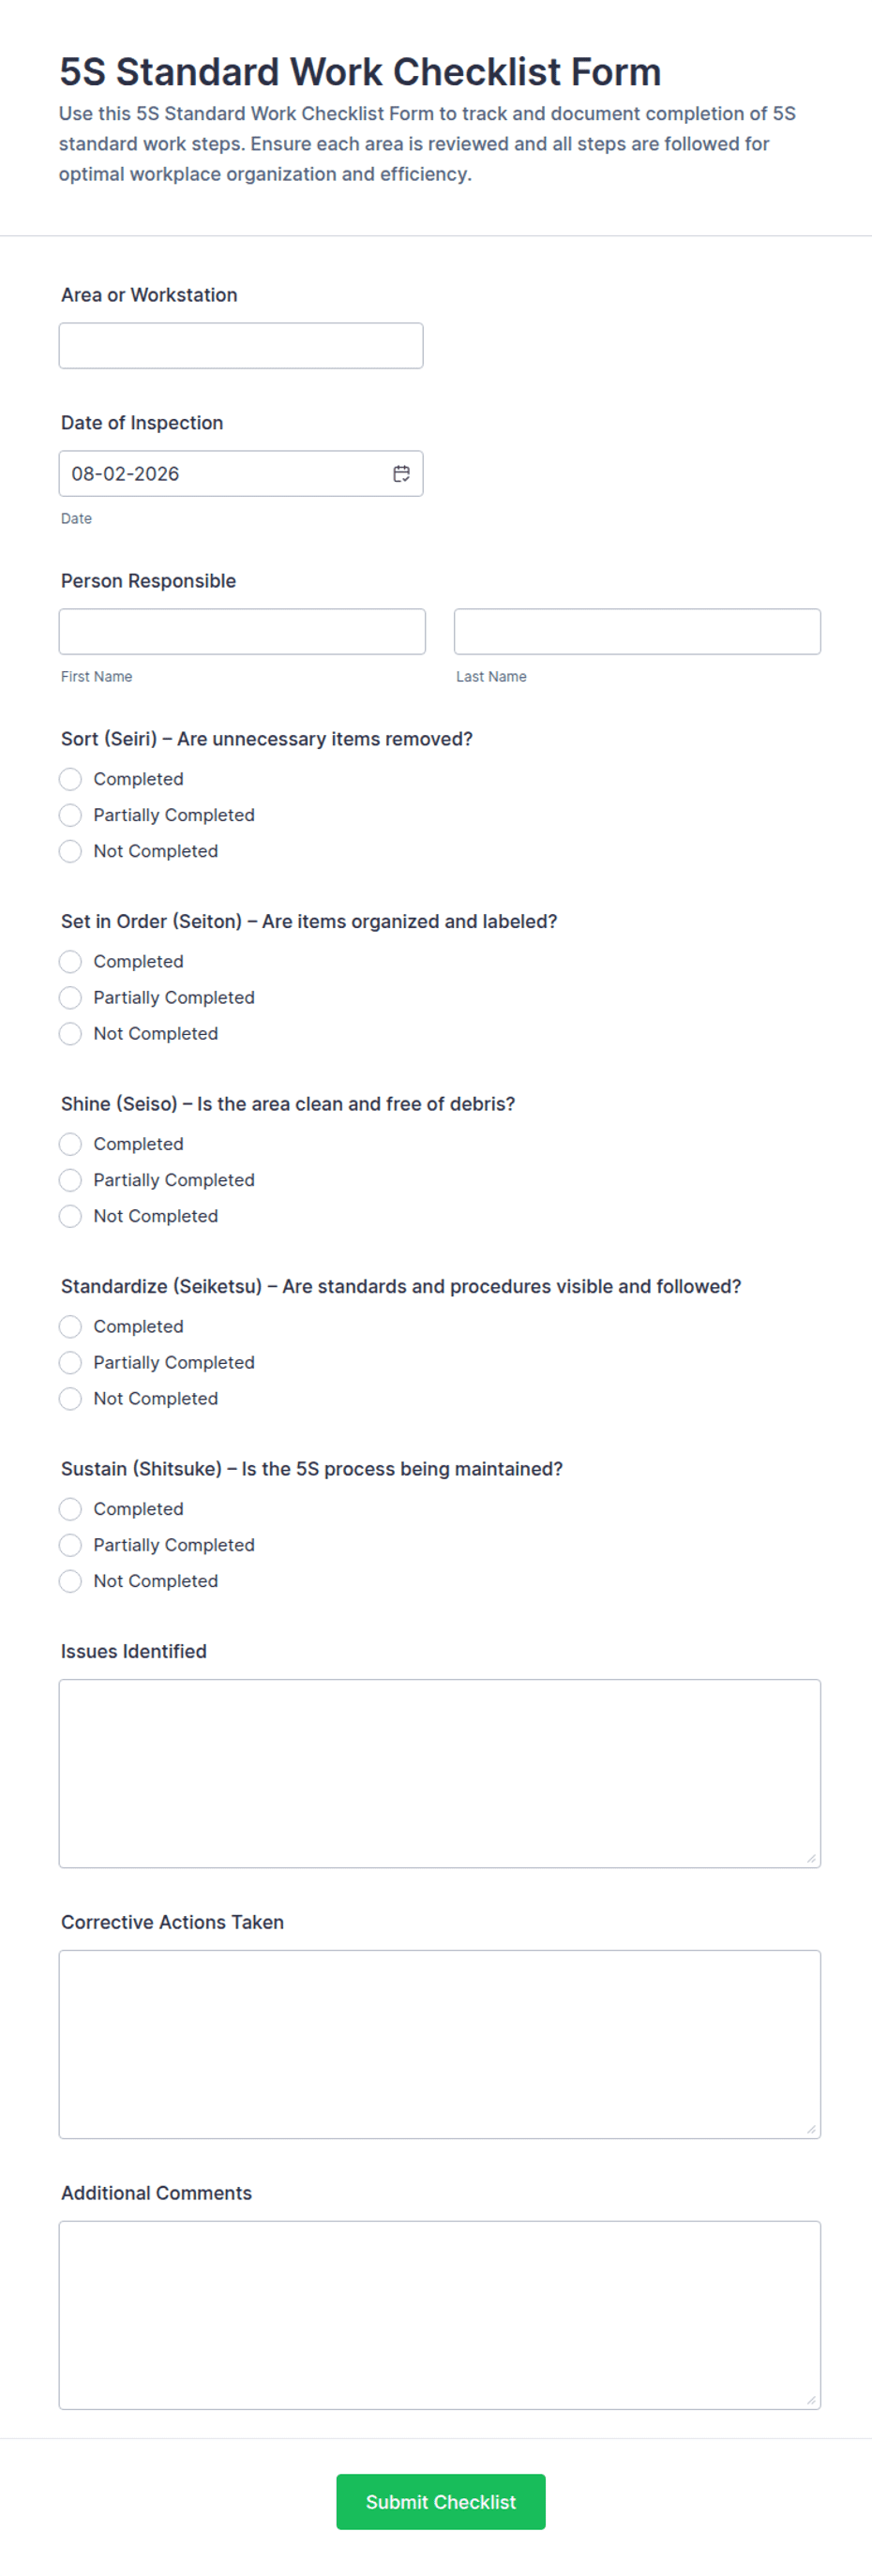Choose Not Completed for Set in Order
Screen dimensions: 872x2576
pyautogui.click(x=70, y=1033)
